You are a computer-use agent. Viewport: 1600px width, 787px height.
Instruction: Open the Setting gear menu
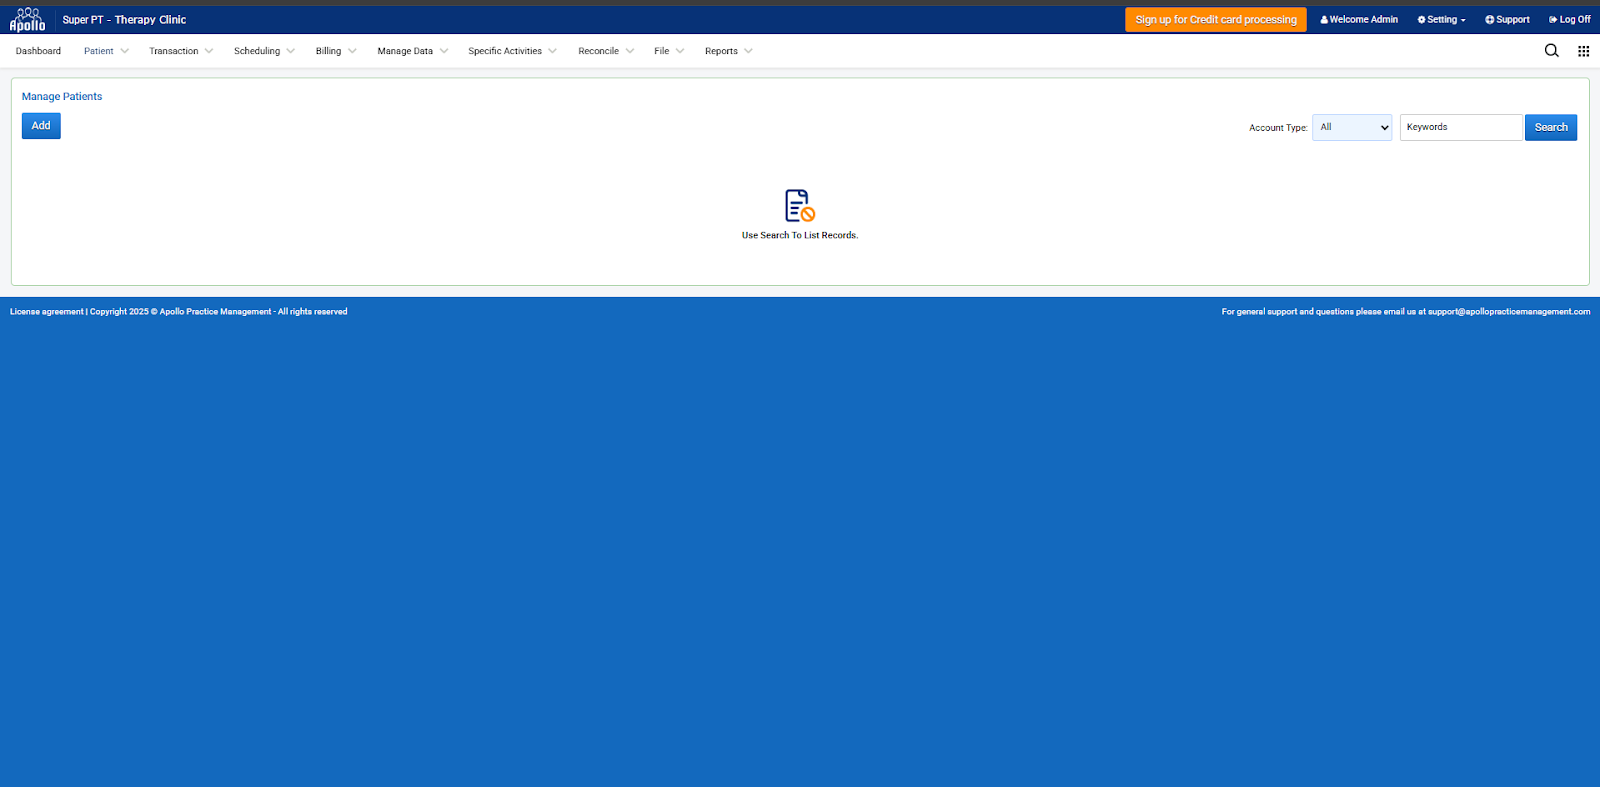point(1441,20)
